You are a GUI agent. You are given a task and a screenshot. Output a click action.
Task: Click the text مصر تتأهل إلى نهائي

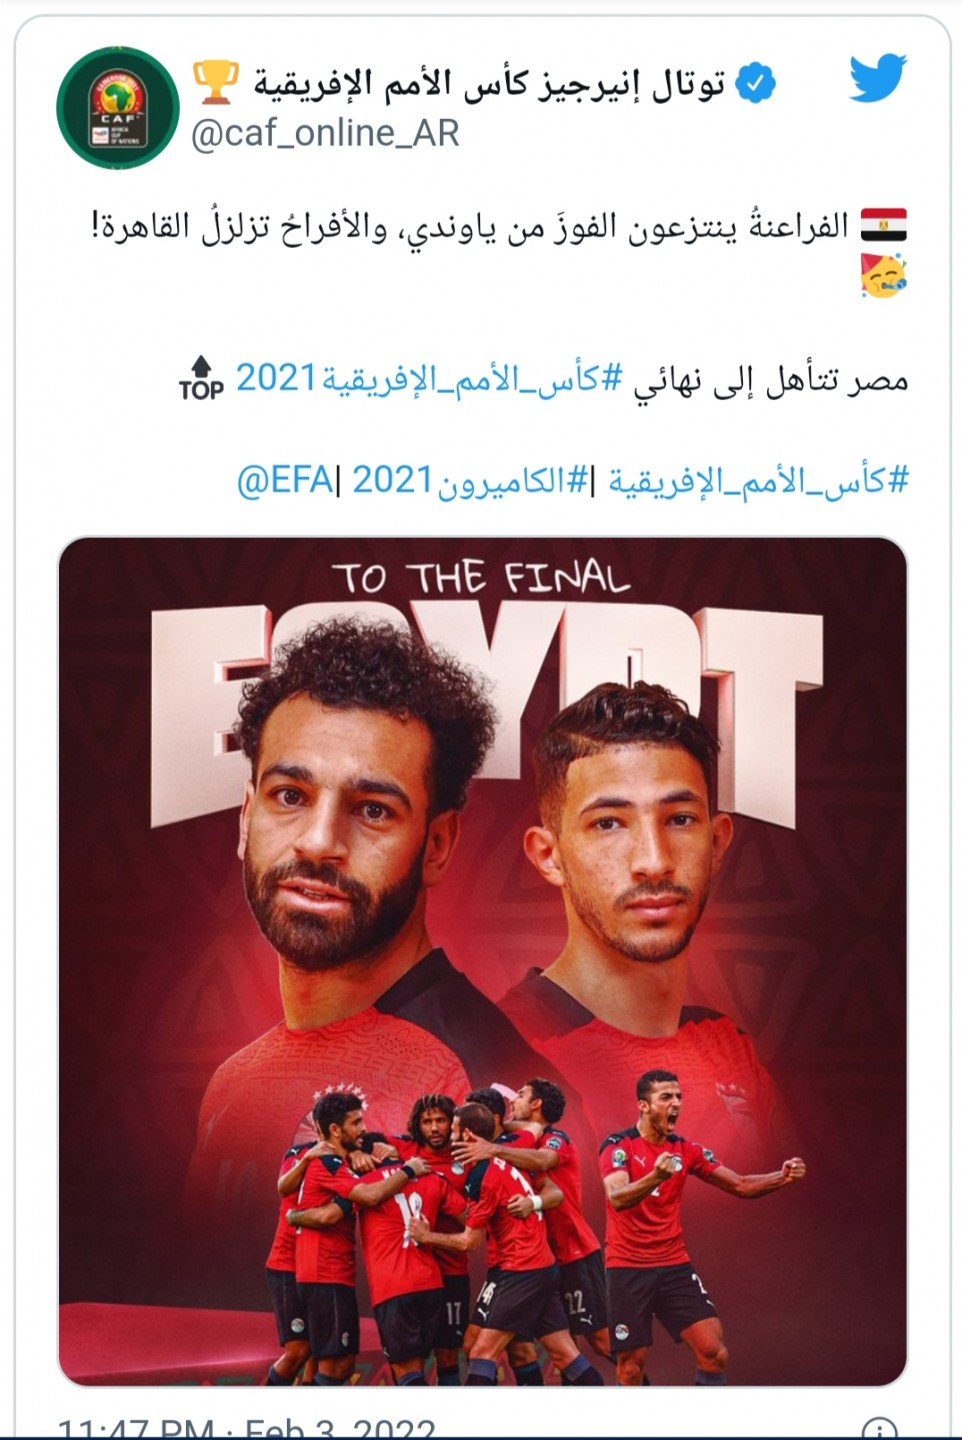point(771,380)
